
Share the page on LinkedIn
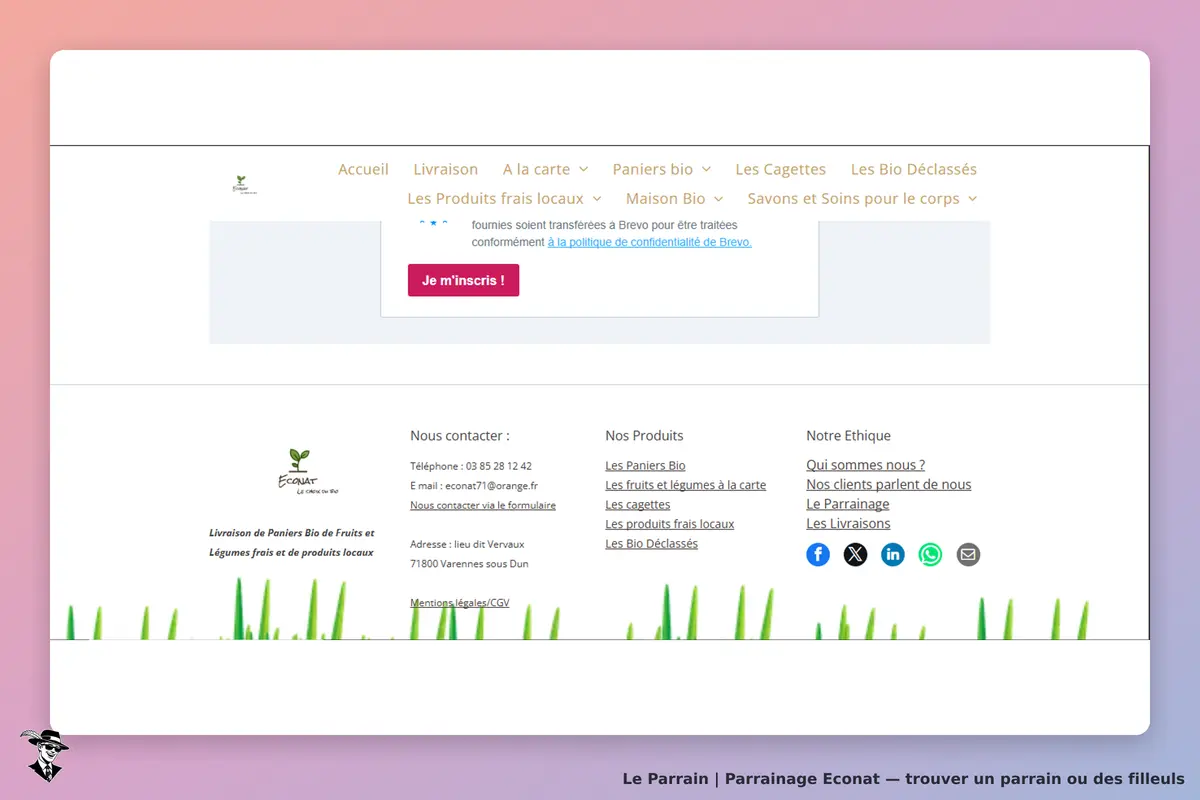[x=893, y=554]
